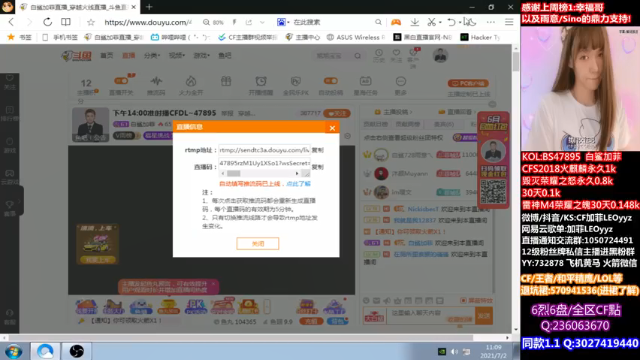Click the rtmp地址 text field
640x360 pixels.
(x=264, y=150)
